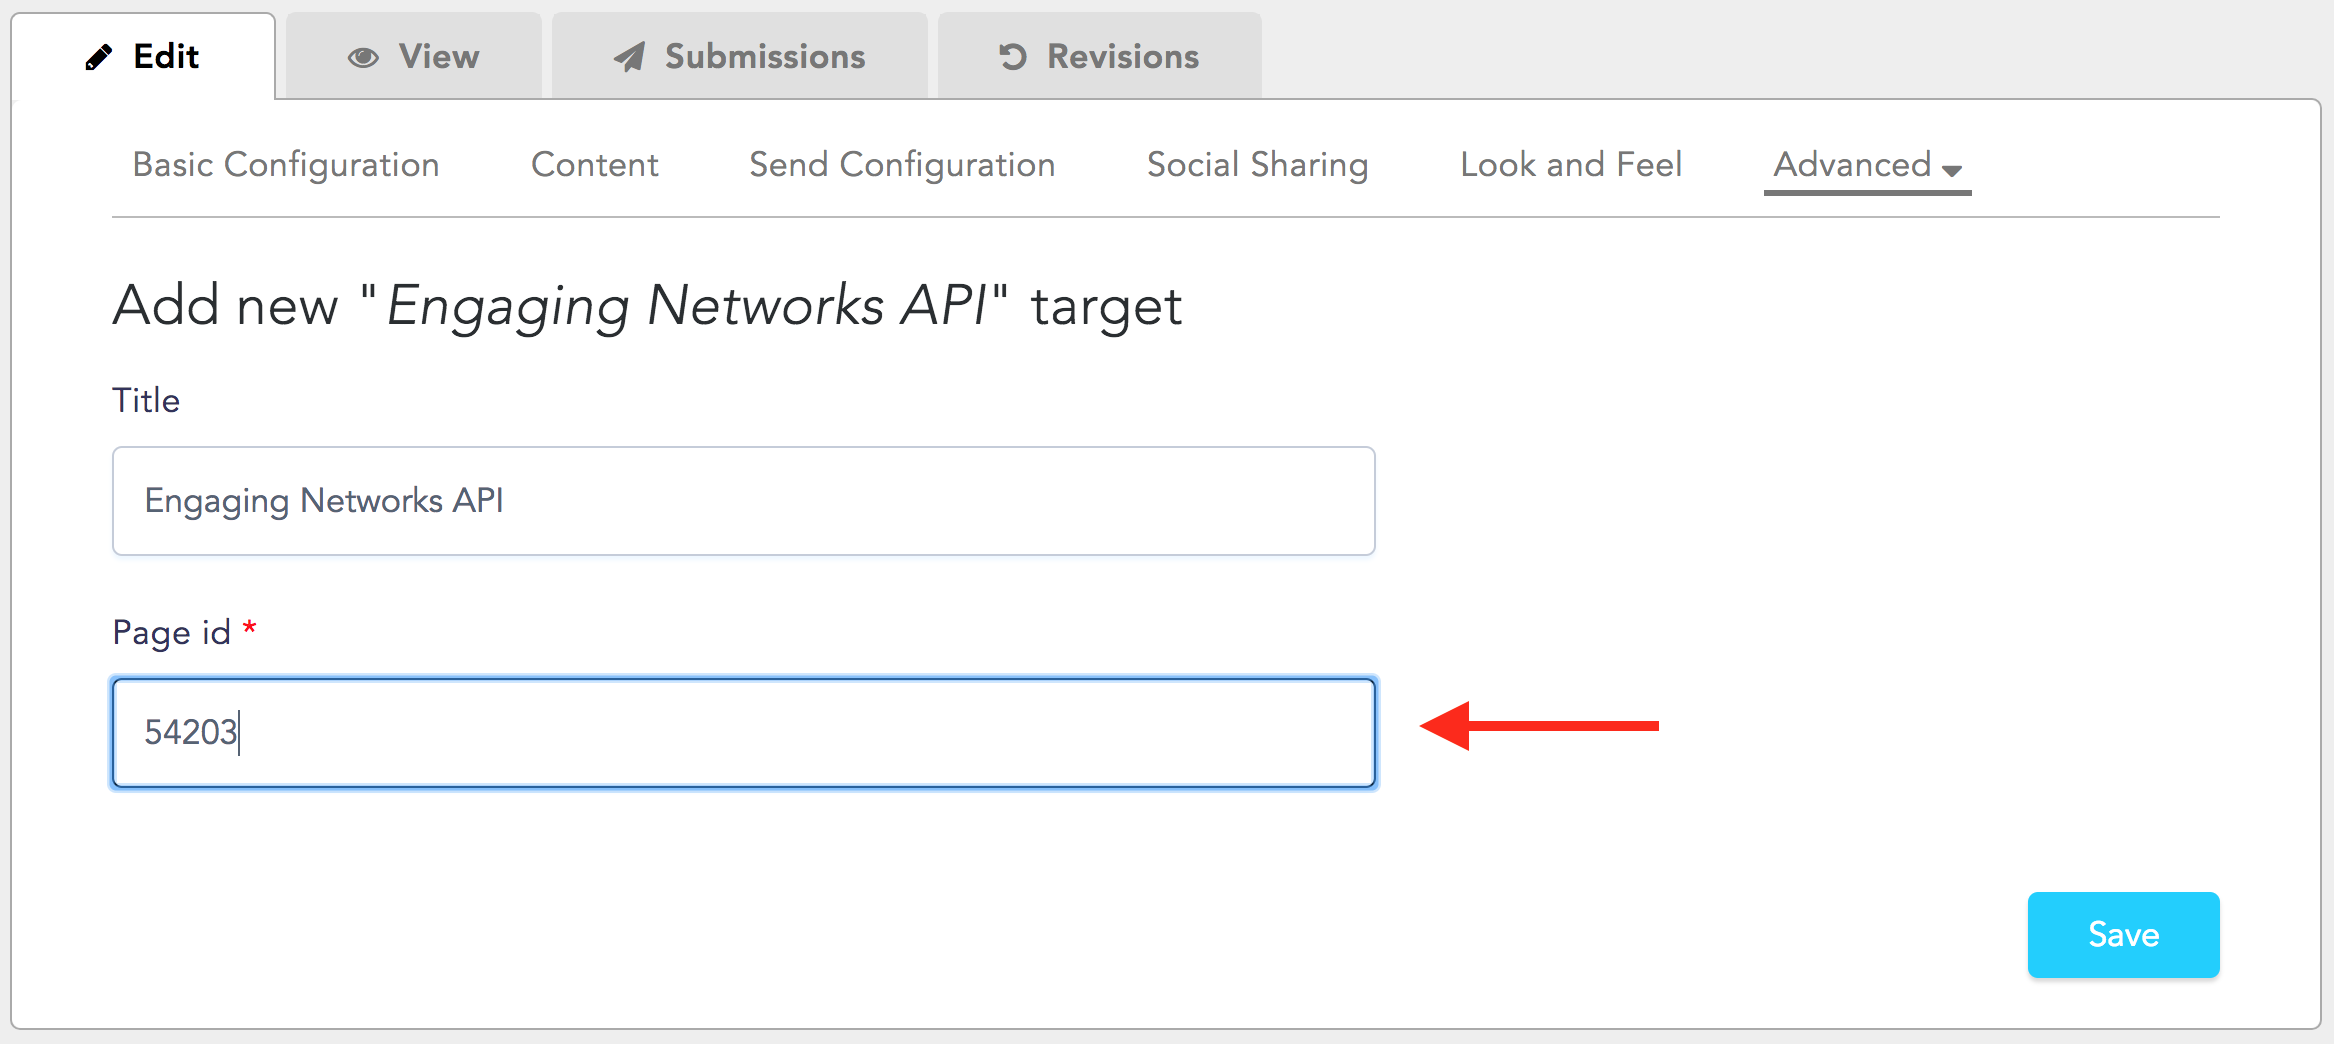
Task: Open Look and Feel section
Action: click(1571, 164)
